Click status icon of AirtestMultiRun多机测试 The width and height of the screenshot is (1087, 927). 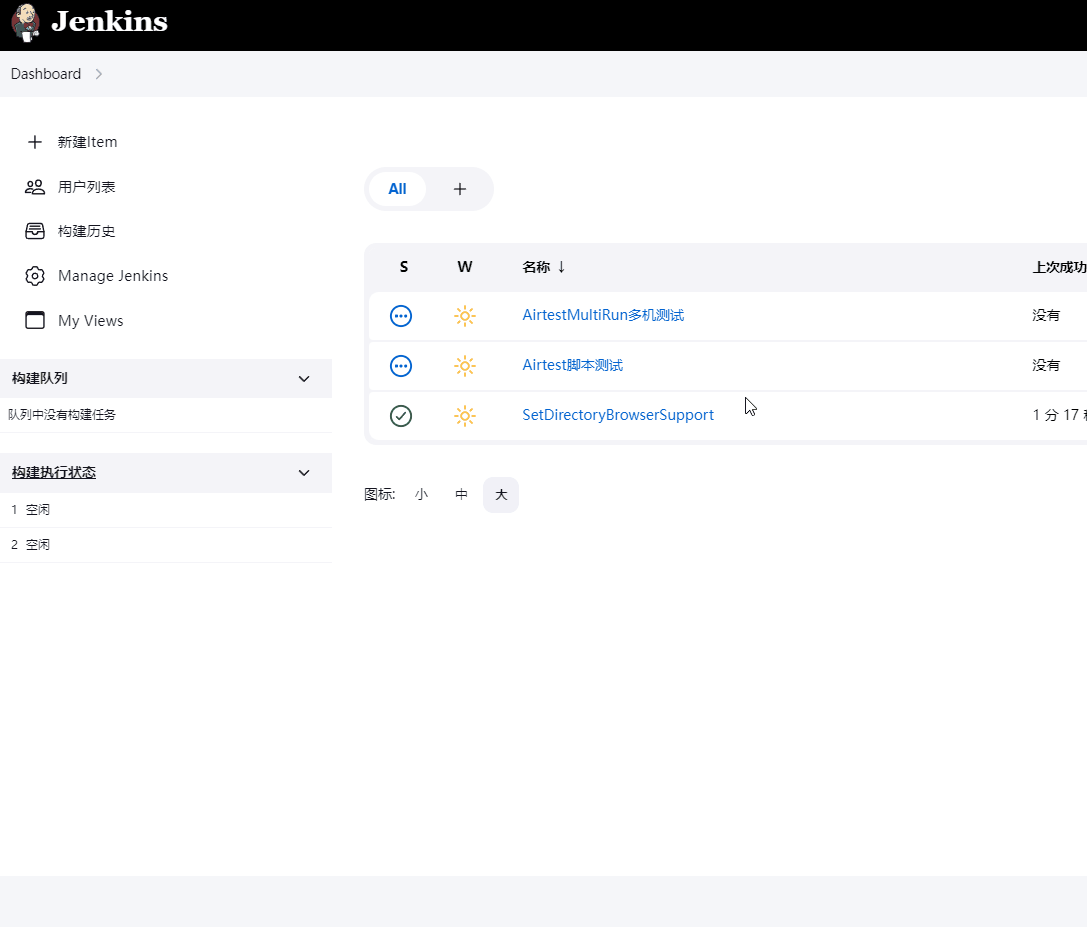(401, 316)
